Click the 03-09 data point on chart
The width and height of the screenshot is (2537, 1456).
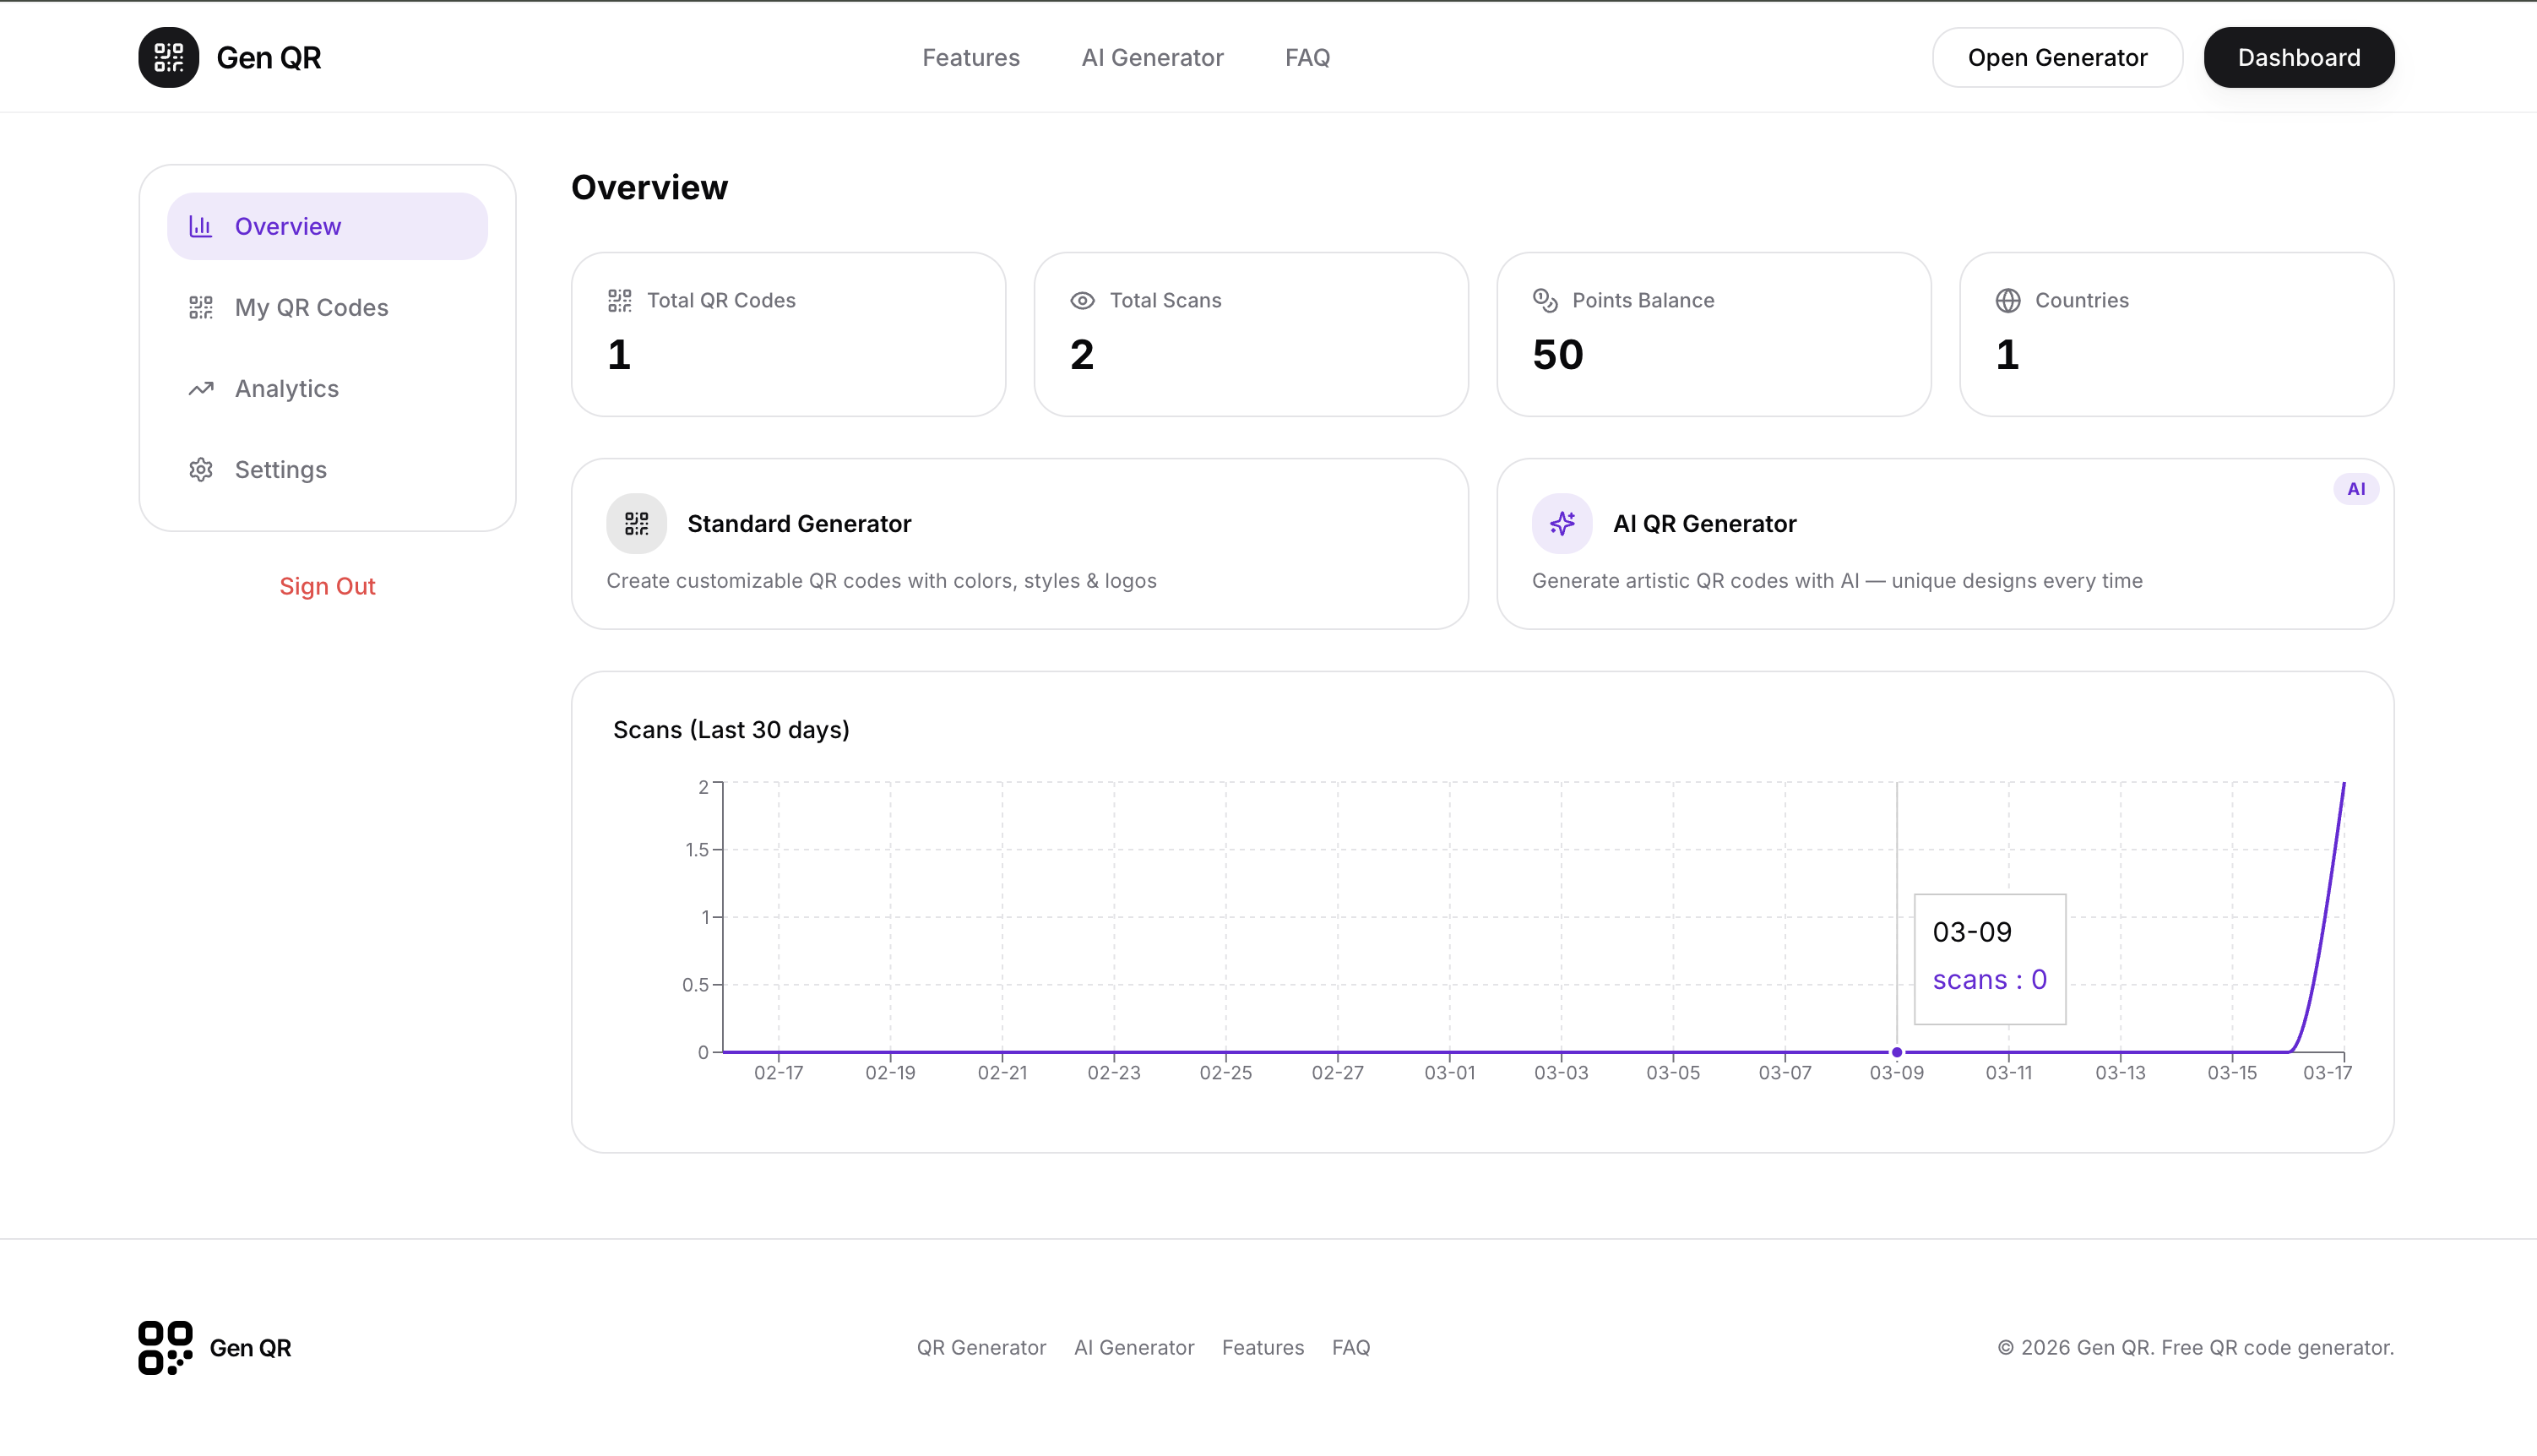point(1896,1052)
